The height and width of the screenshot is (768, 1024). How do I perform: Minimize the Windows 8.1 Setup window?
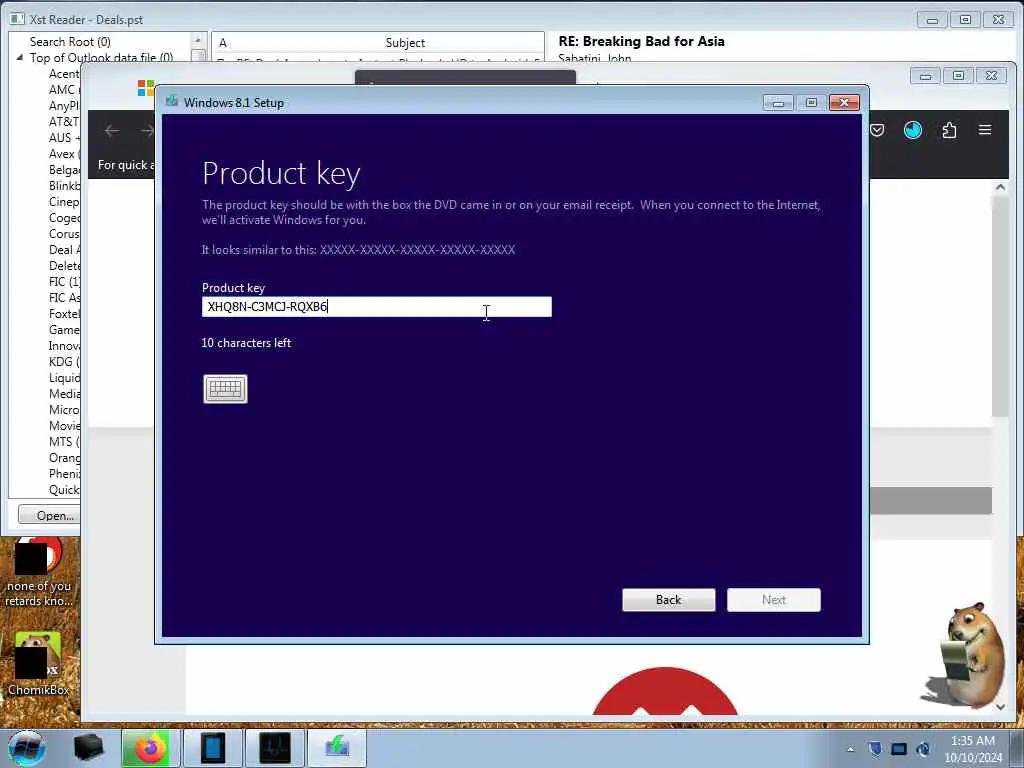click(x=778, y=103)
